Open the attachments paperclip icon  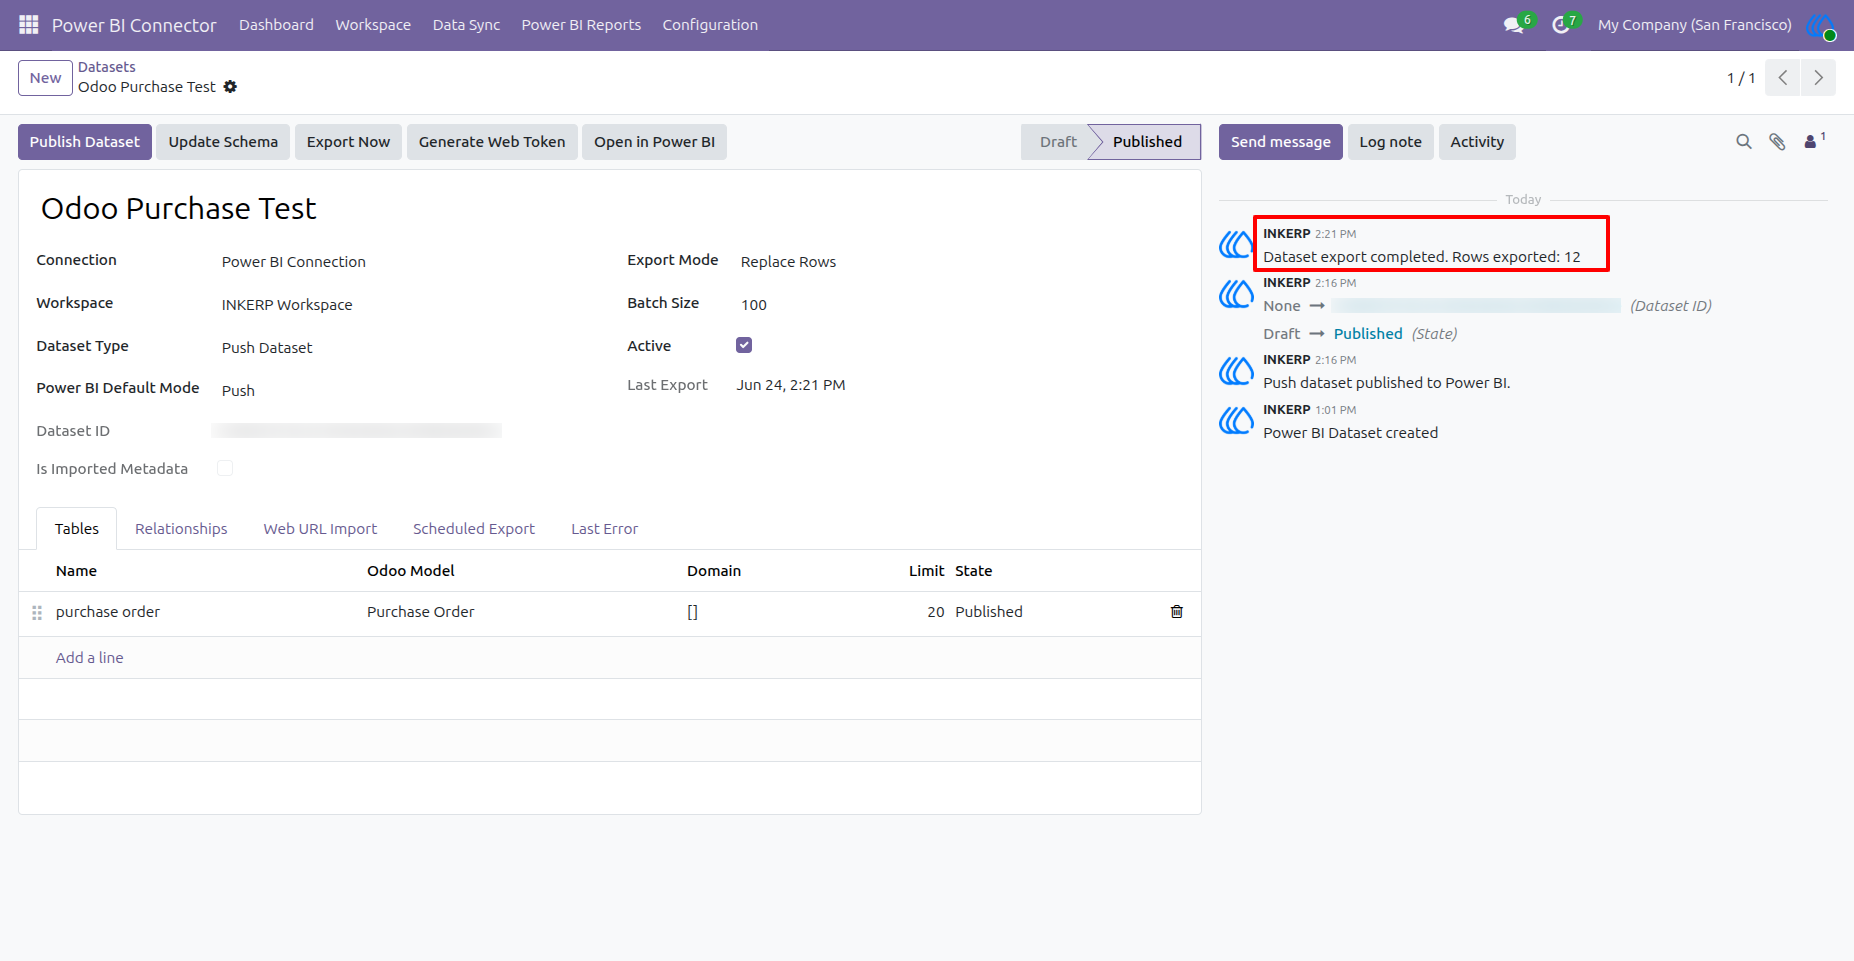(1777, 142)
